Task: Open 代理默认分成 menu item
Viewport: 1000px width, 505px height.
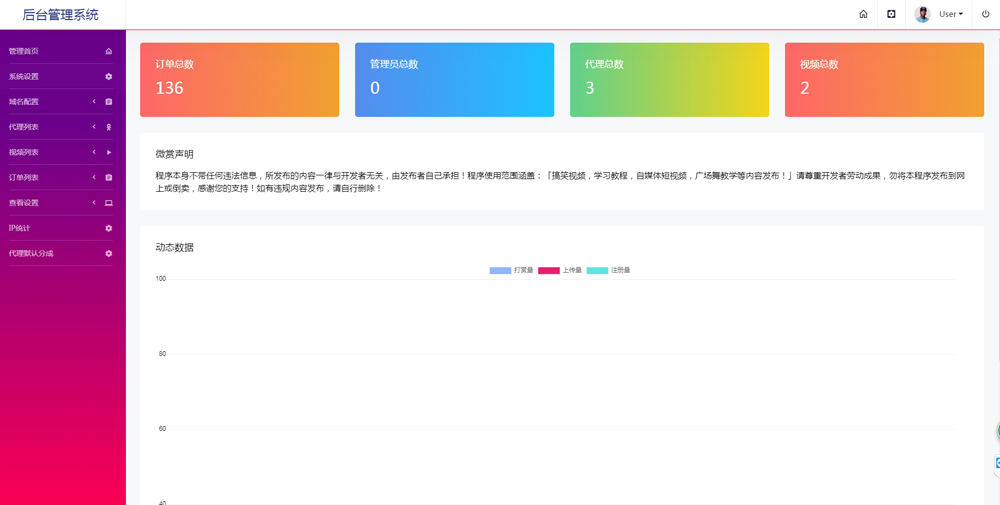Action: coord(31,254)
